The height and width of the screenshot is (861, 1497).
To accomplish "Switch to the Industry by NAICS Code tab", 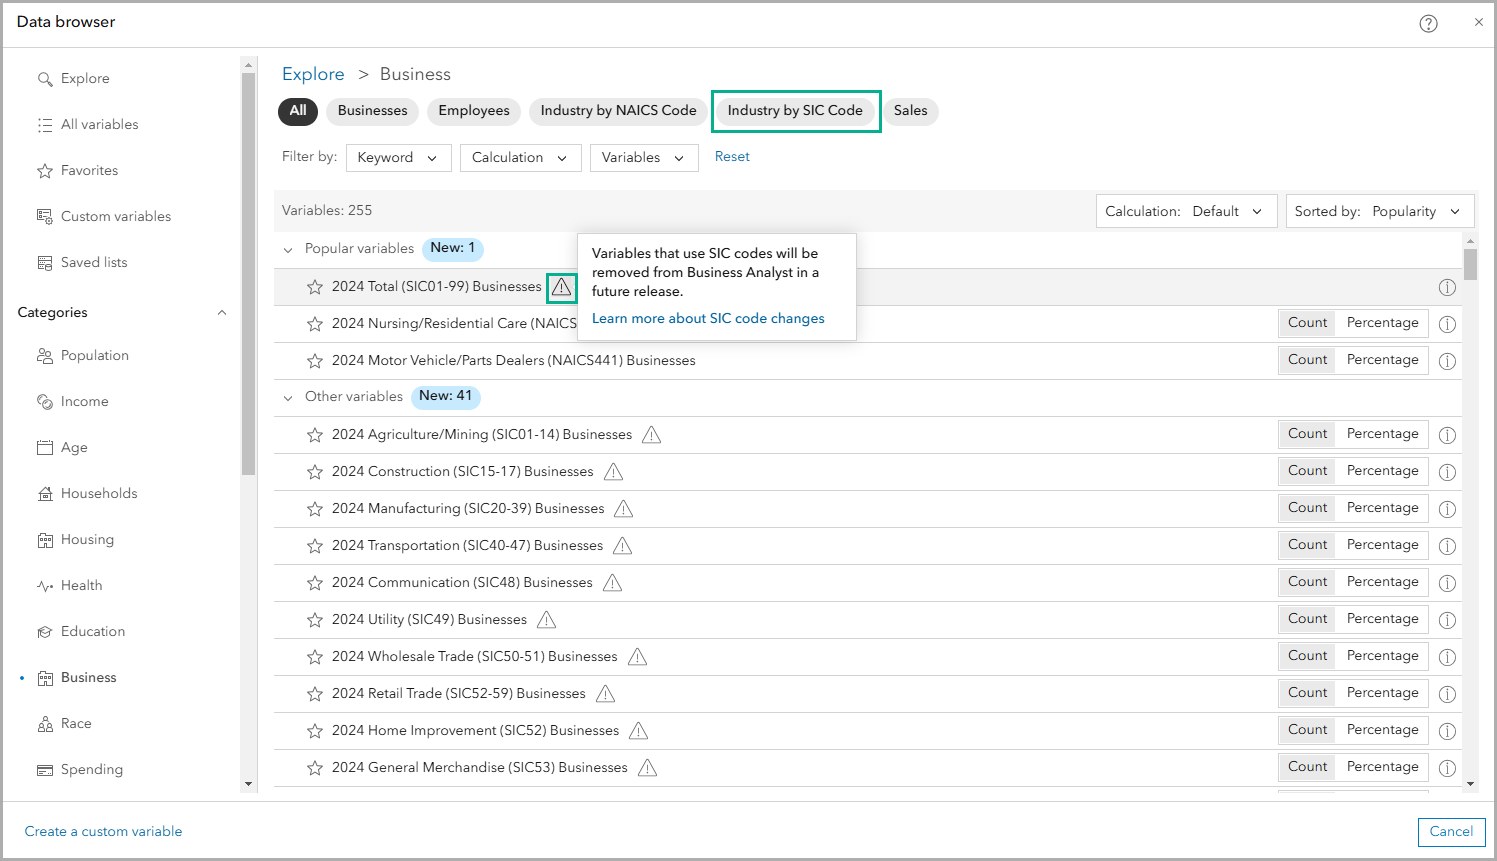I will [x=618, y=111].
